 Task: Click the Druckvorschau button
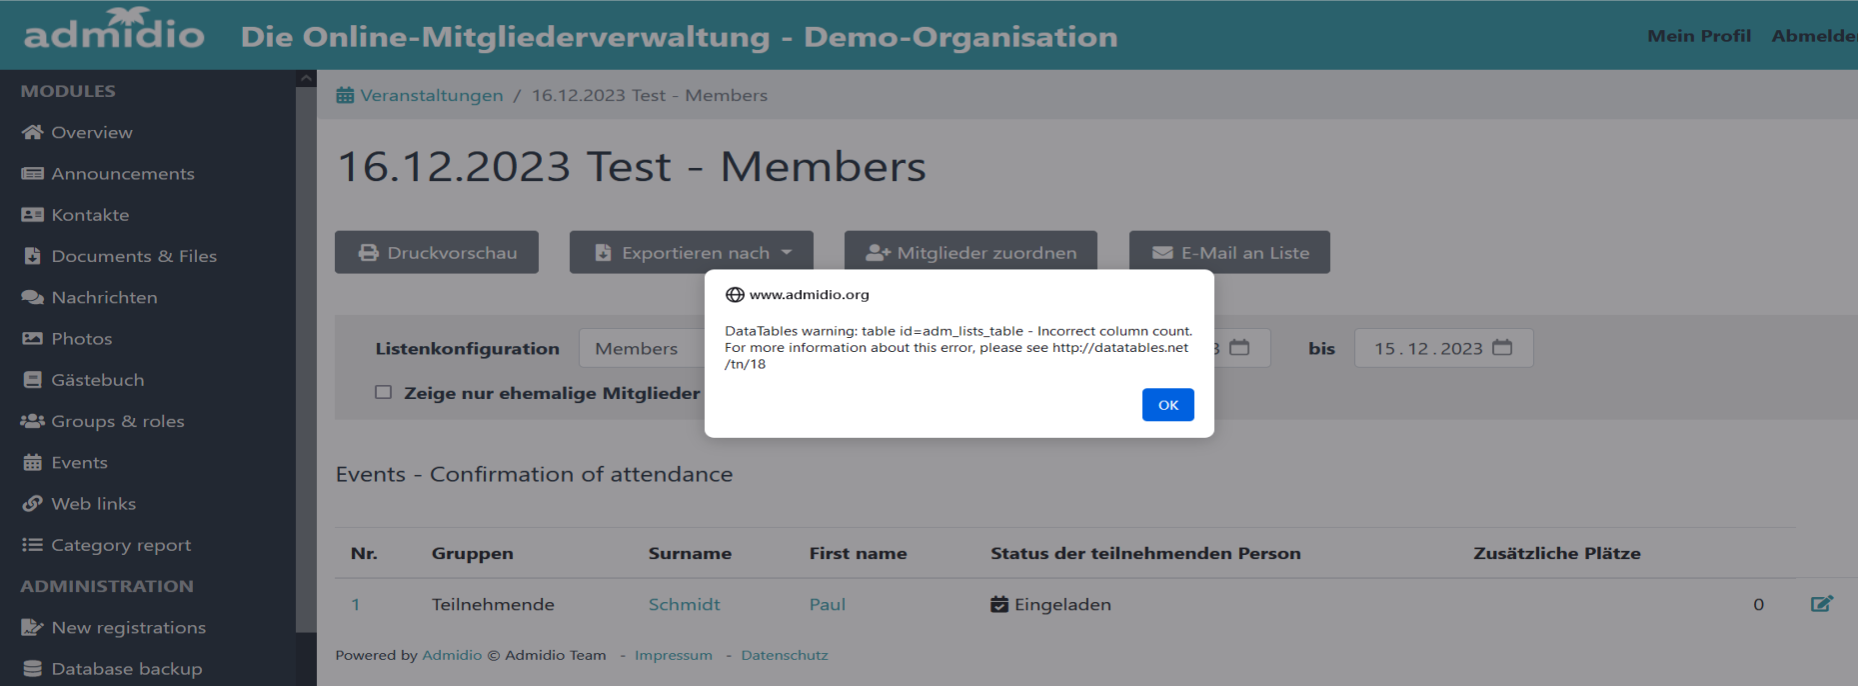click(x=436, y=253)
